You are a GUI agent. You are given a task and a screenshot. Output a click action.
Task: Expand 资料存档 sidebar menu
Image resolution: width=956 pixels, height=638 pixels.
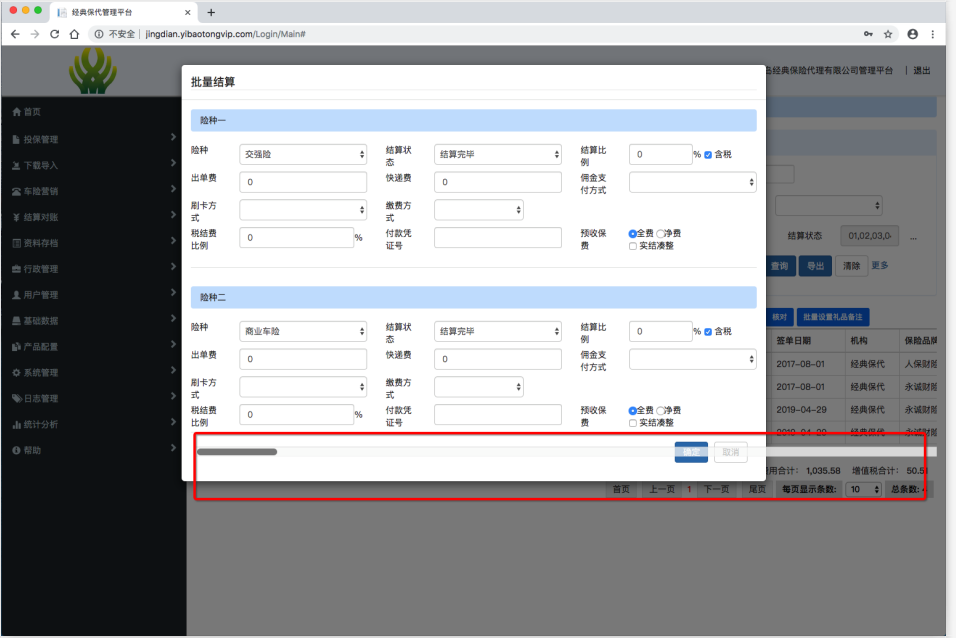[x=93, y=243]
